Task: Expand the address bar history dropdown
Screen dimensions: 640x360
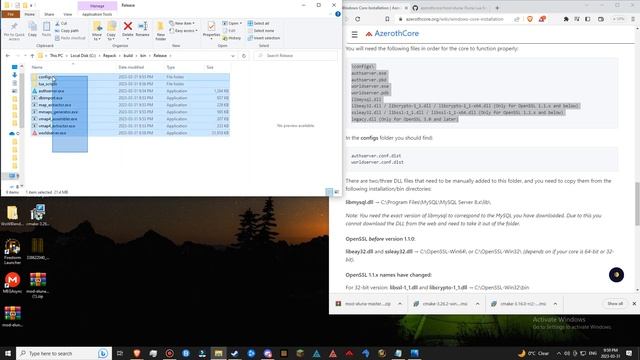Action: click(x=233, y=56)
